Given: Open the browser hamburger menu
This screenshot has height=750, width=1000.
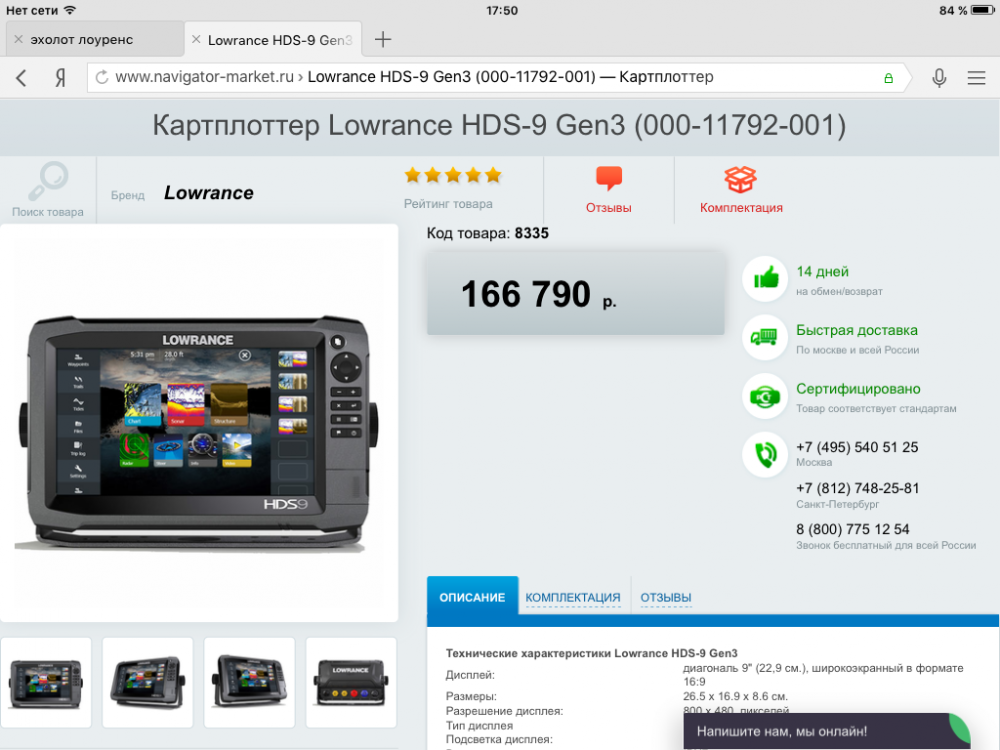Looking at the screenshot, I should coord(976,78).
